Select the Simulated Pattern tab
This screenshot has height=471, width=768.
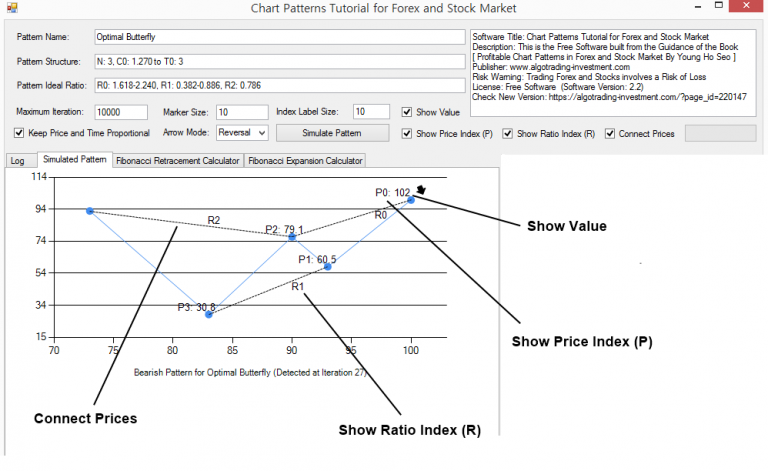coord(74,160)
